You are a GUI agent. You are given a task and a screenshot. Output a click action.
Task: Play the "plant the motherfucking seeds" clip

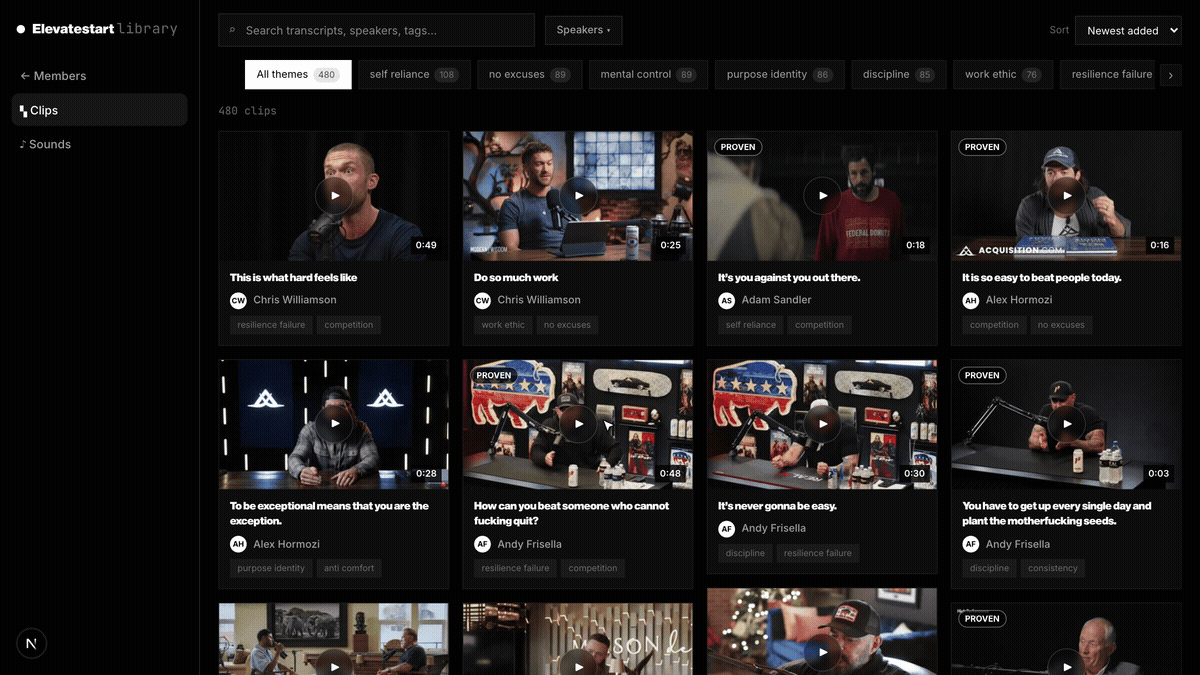tap(1066, 423)
